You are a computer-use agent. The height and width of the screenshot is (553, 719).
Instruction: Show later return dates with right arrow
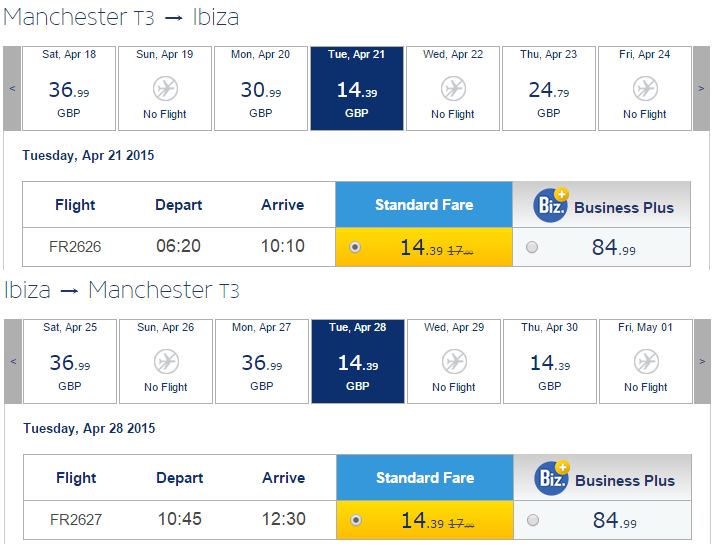(702, 362)
